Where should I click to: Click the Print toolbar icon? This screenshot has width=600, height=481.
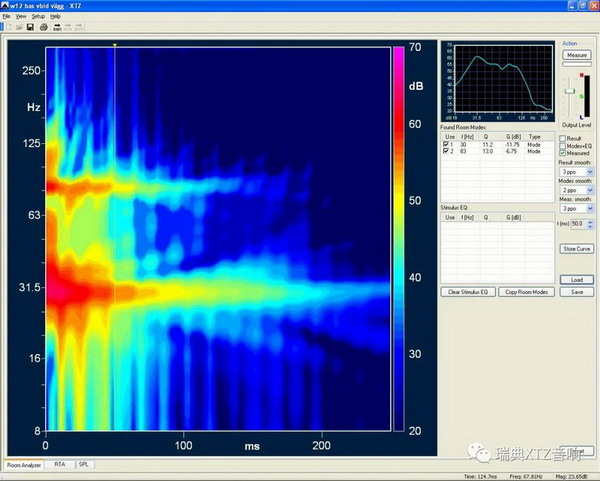pos(43,26)
